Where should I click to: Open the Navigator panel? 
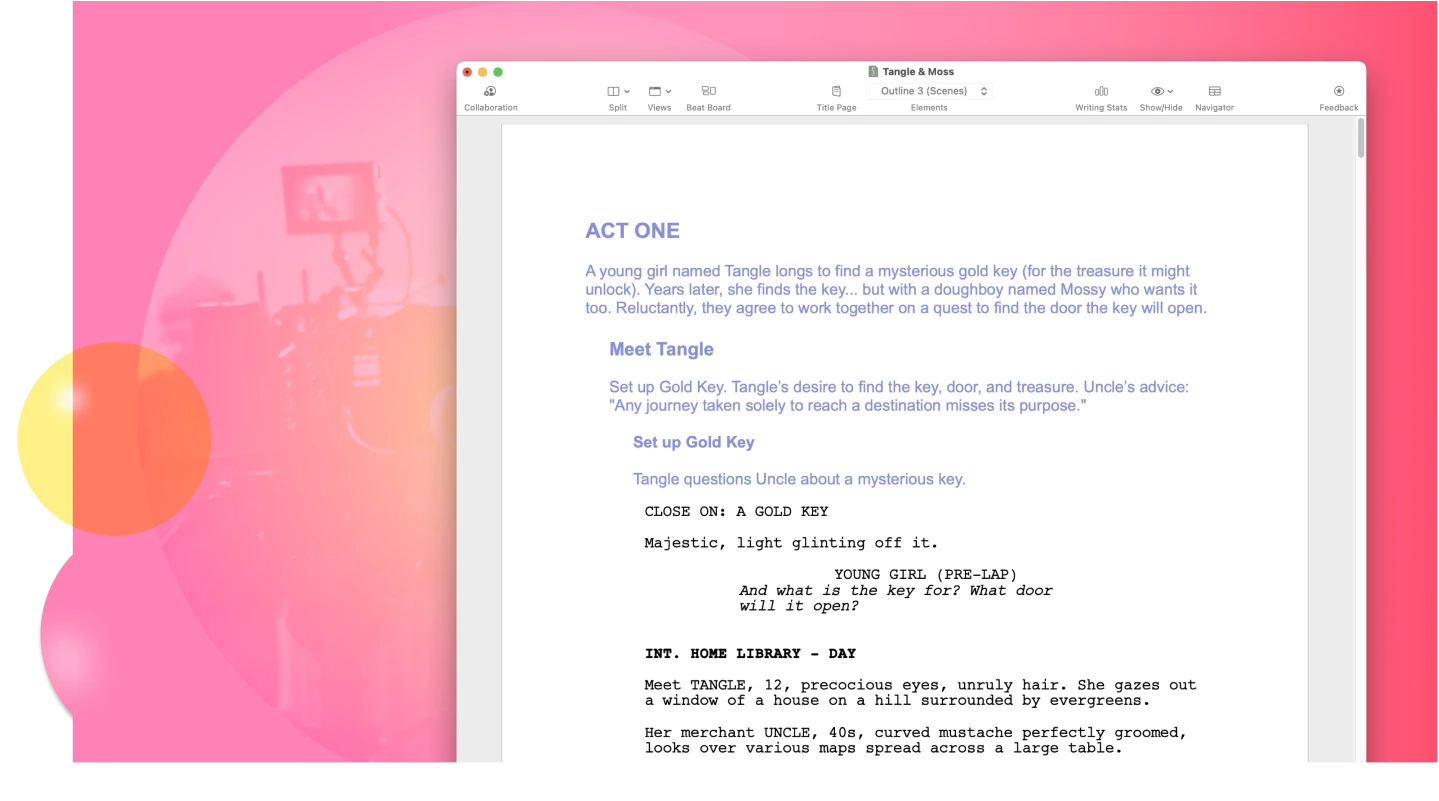click(x=1214, y=91)
